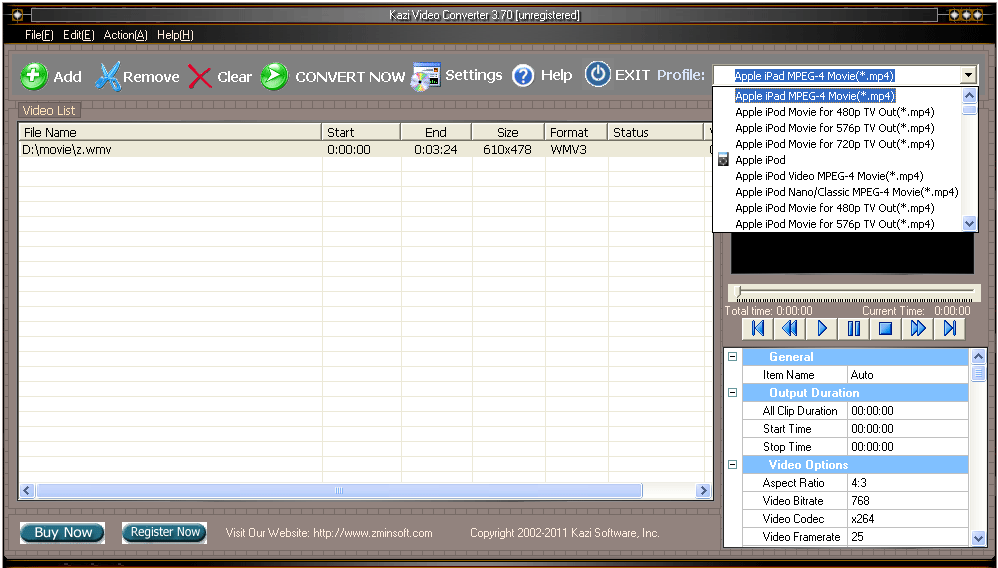Visit the http://www.zminsoft.com website link
This screenshot has width=998, height=568.
point(372,533)
